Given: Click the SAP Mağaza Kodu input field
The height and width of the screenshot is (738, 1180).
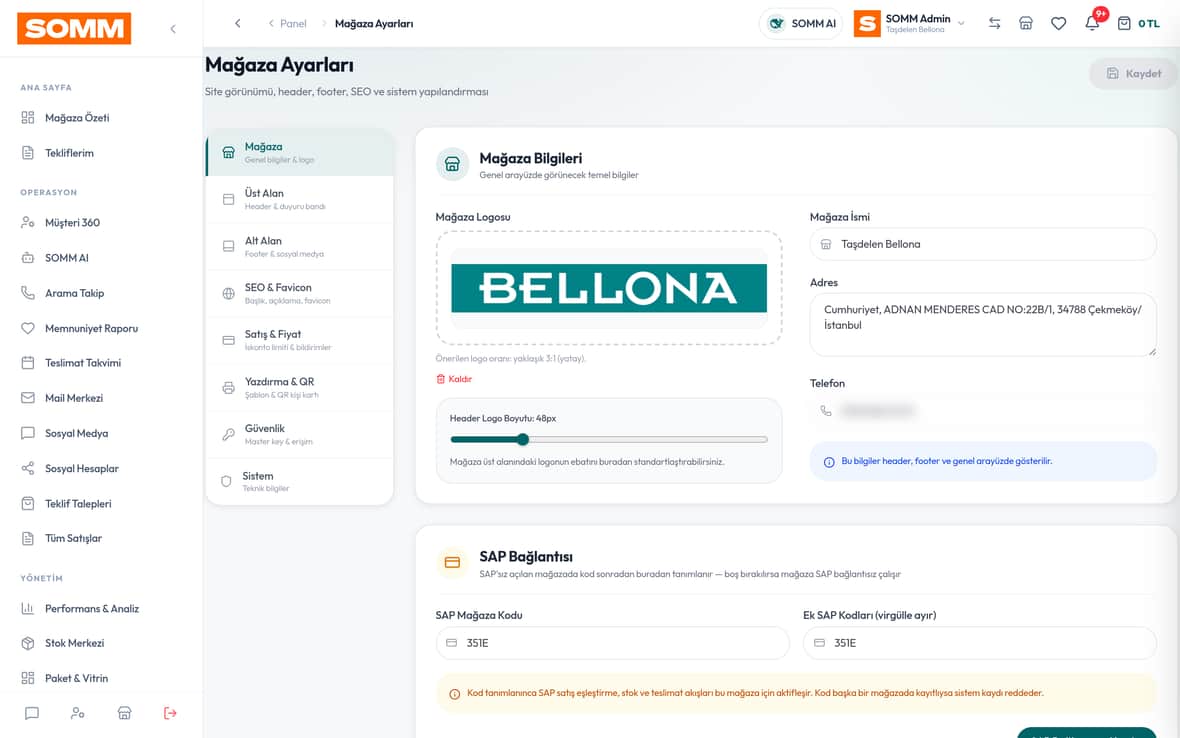Looking at the screenshot, I should [x=613, y=643].
